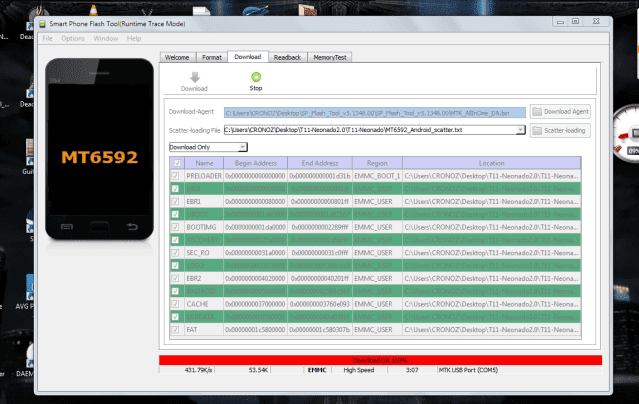The image size is (639, 404).
Task: Maximize the Smart Phone Flash Tool window
Action: click(x=575, y=21)
